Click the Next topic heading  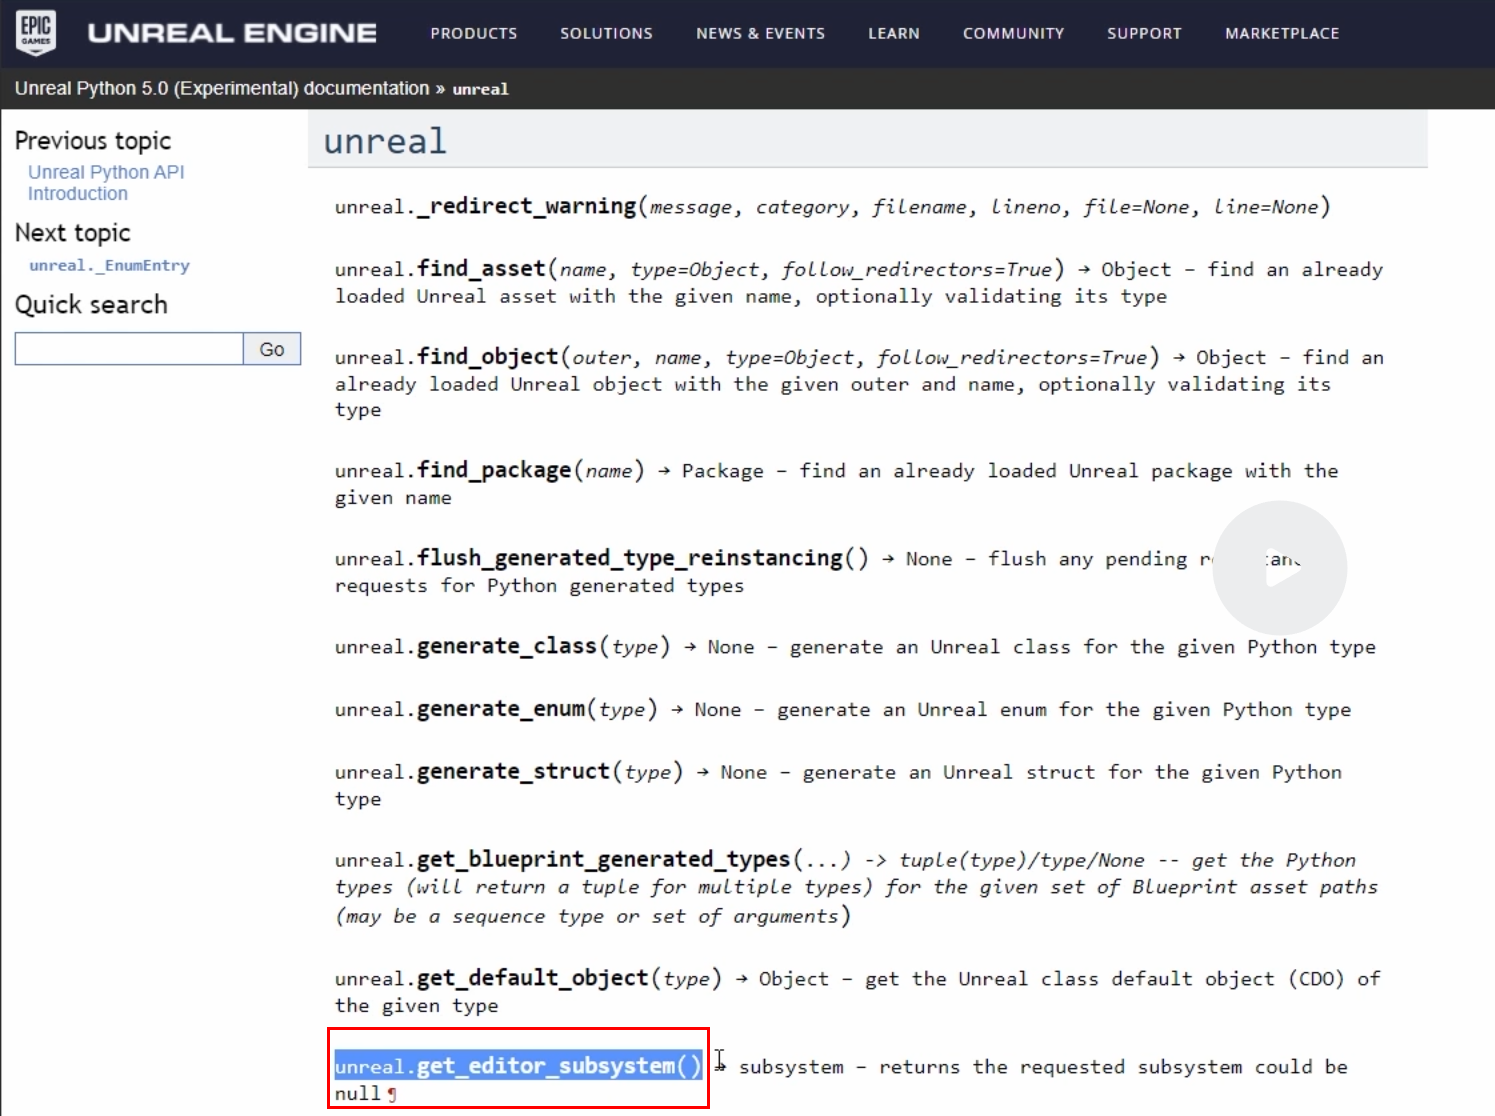tap(73, 233)
